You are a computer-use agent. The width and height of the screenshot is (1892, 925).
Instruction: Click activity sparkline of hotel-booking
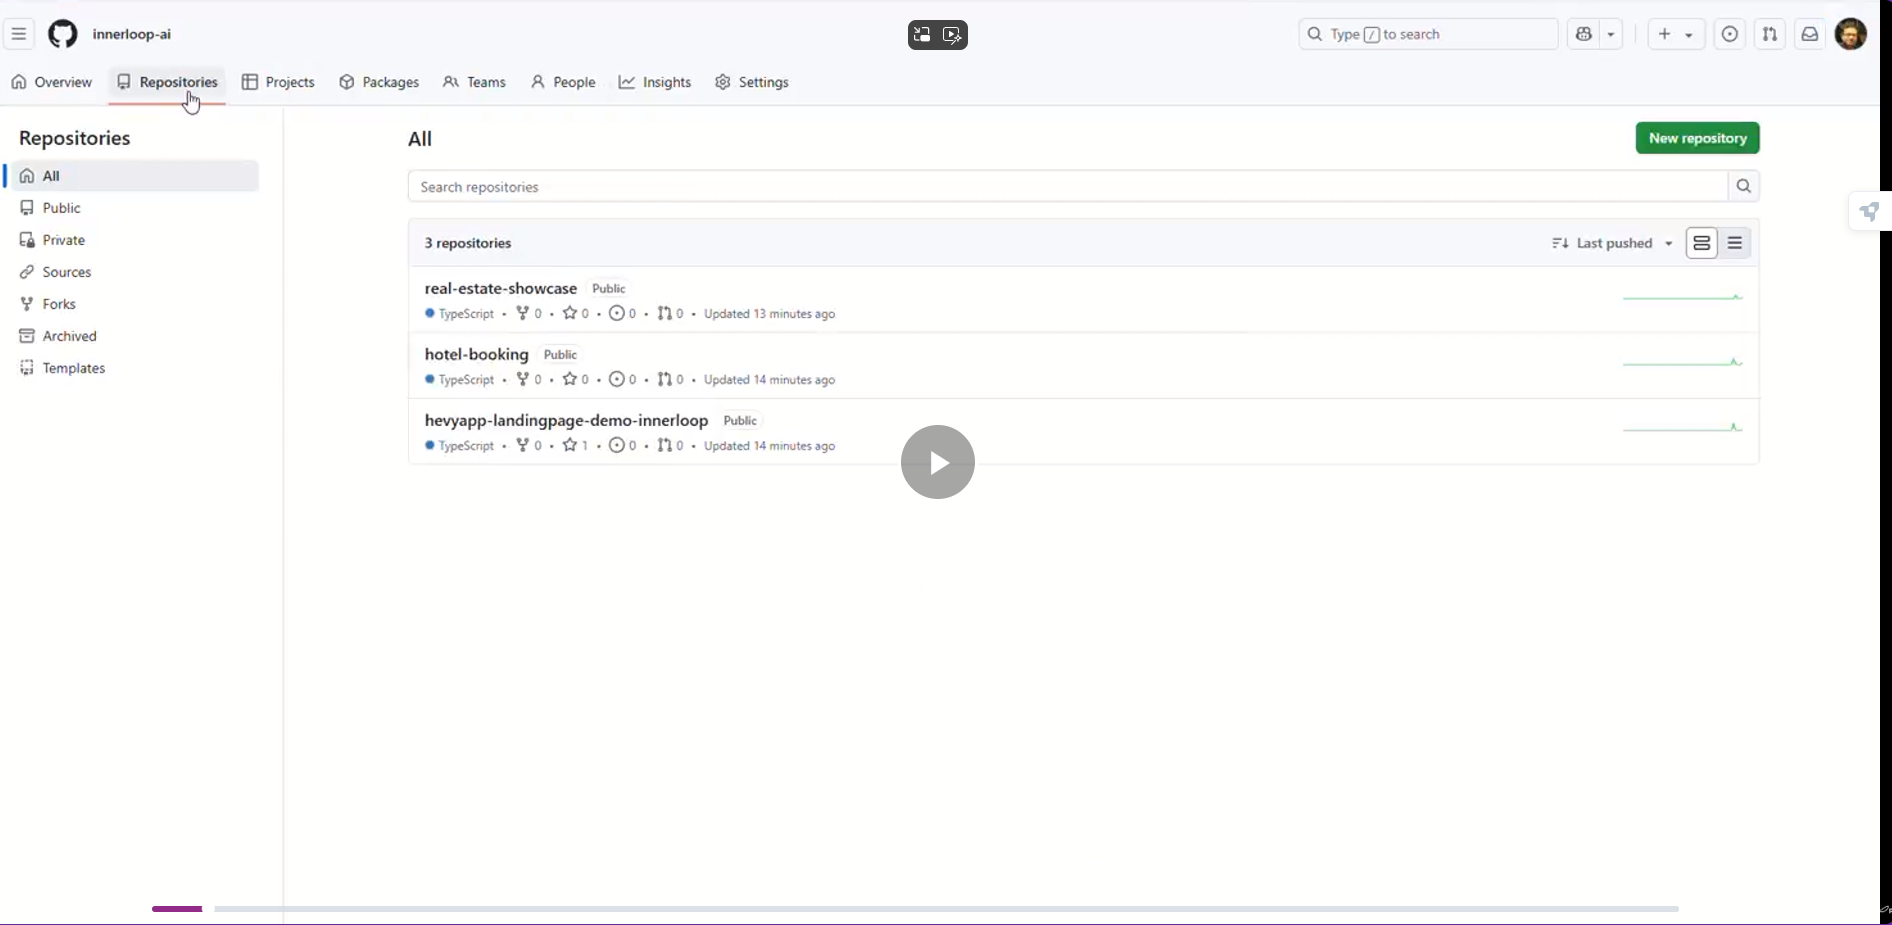coord(1683,362)
